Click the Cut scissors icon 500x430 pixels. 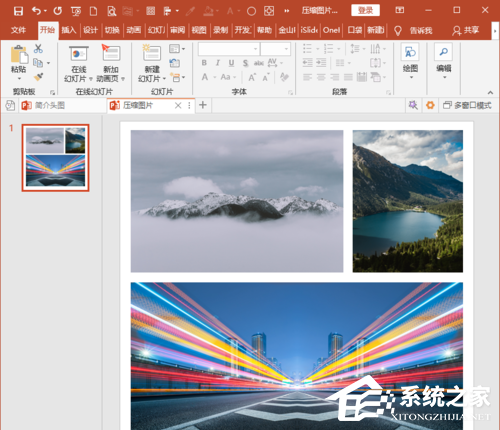[x=38, y=49]
